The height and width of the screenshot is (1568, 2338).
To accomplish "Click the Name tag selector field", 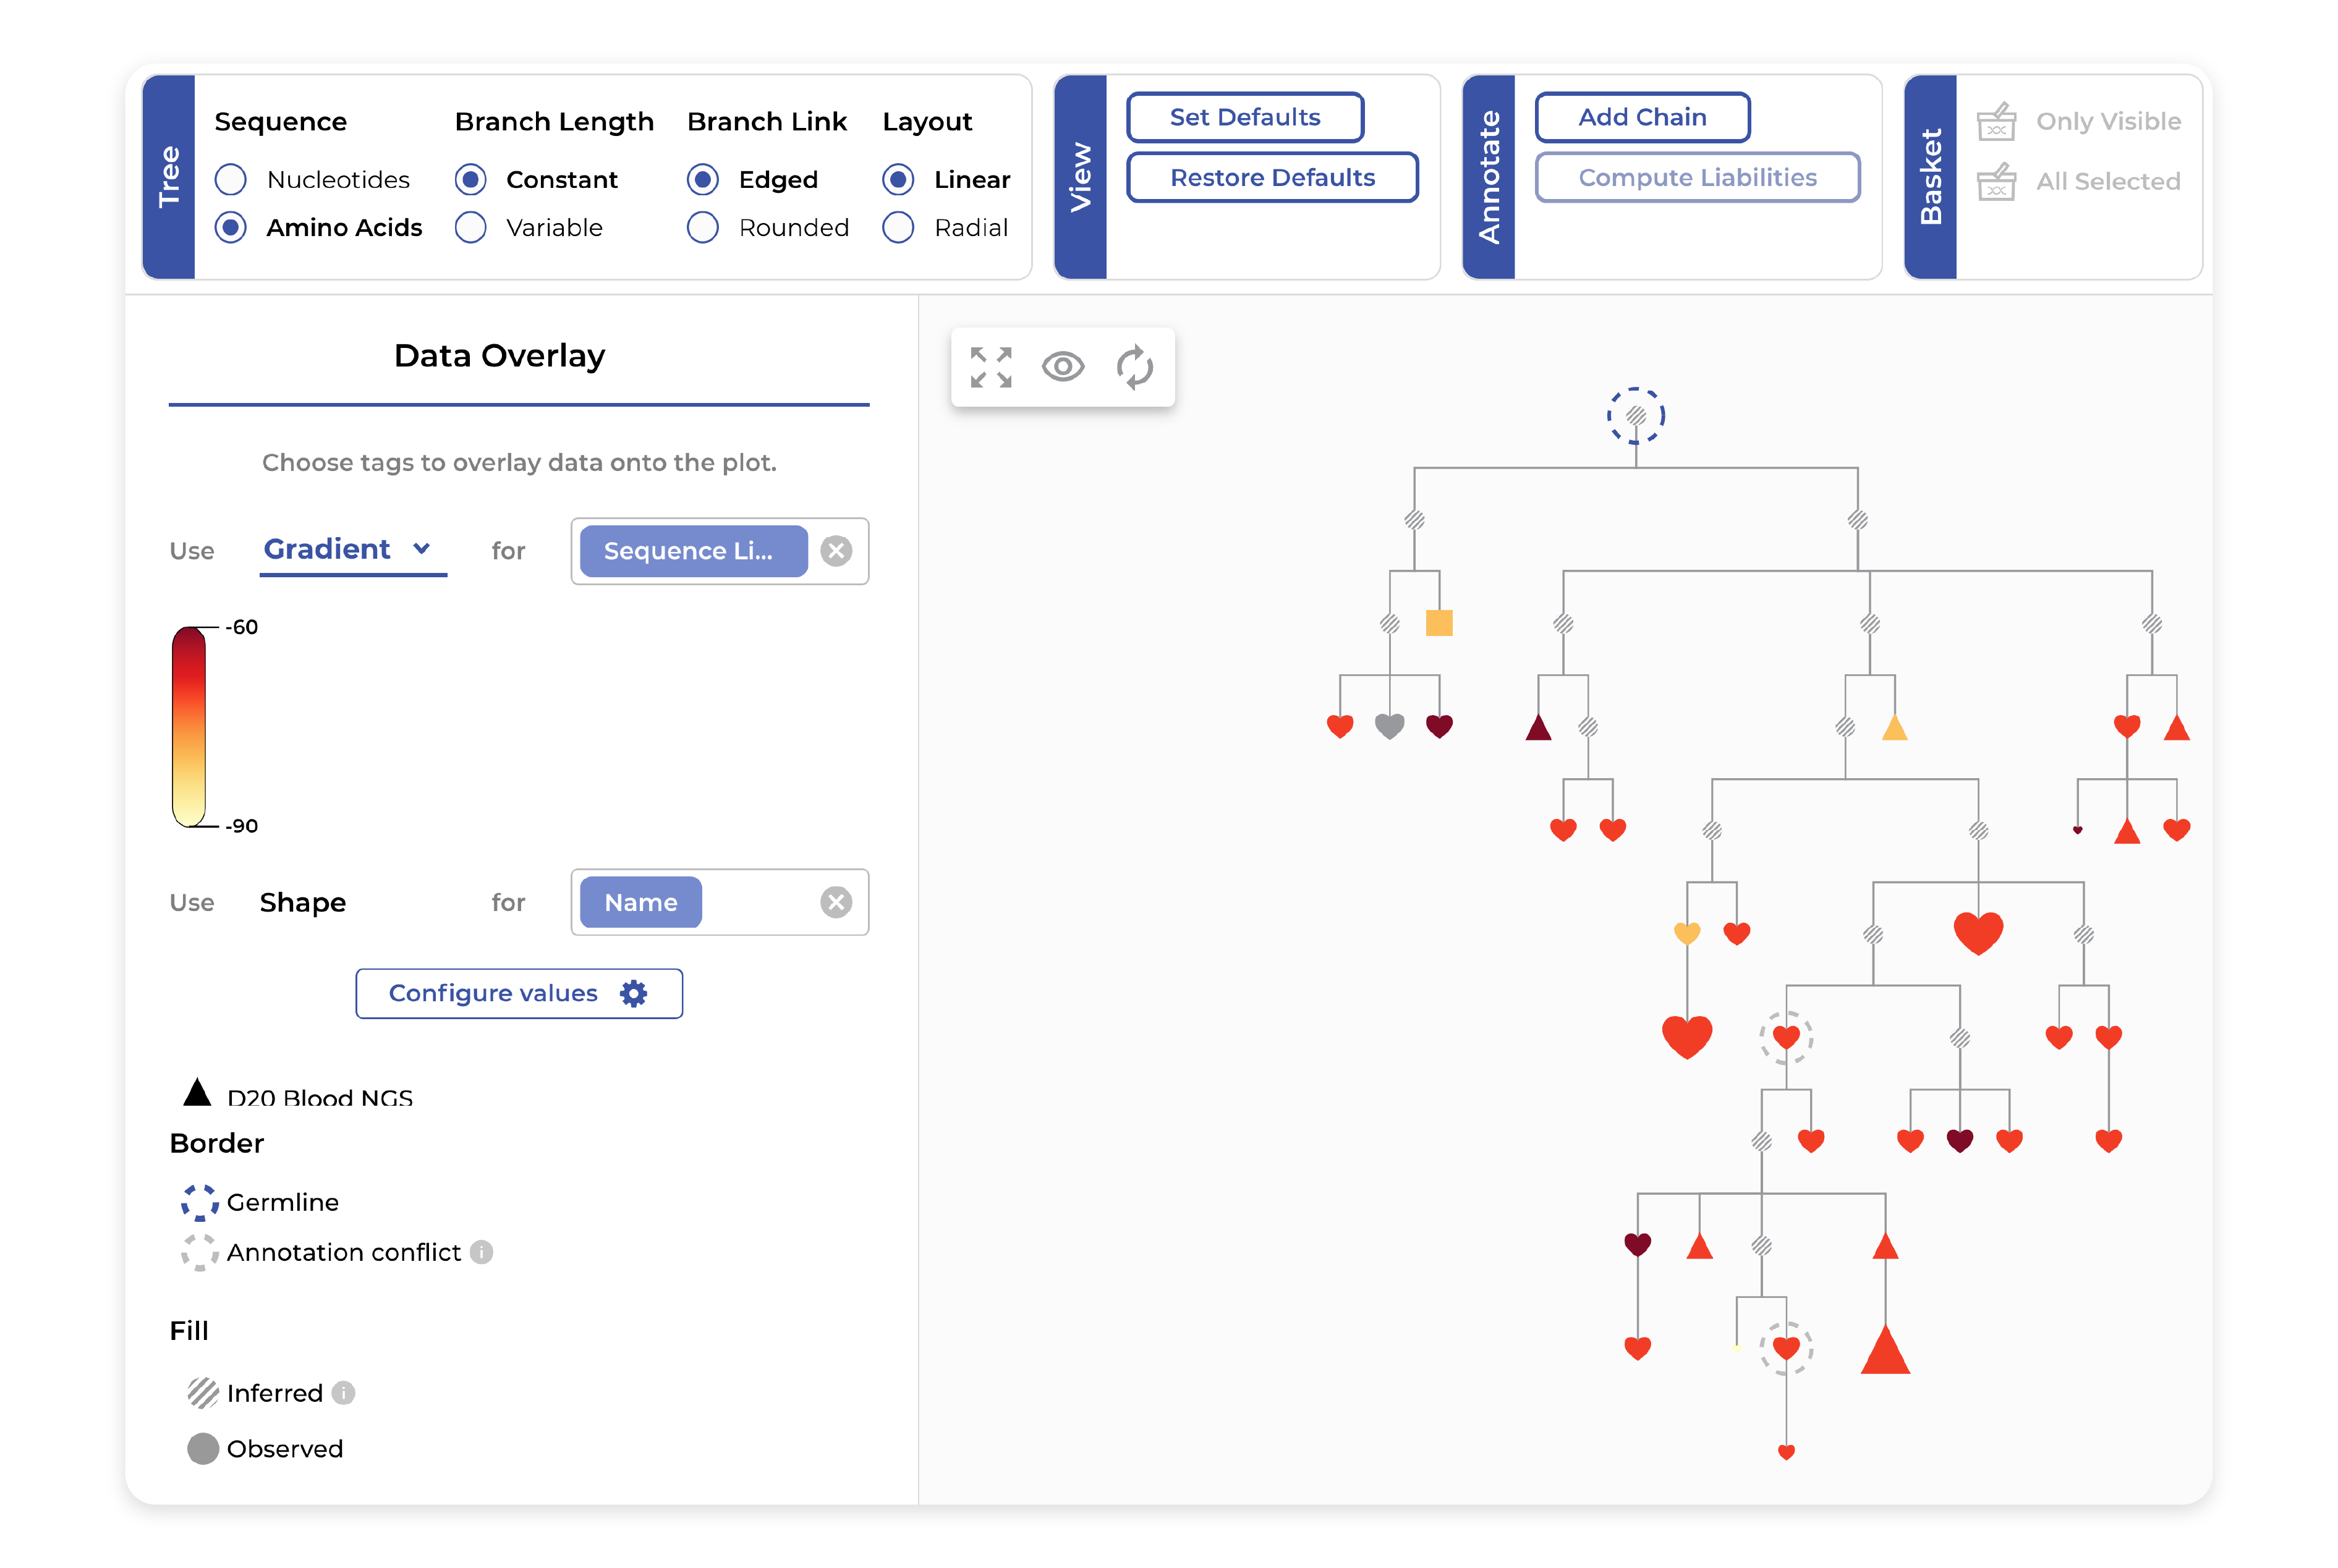I will 719,902.
